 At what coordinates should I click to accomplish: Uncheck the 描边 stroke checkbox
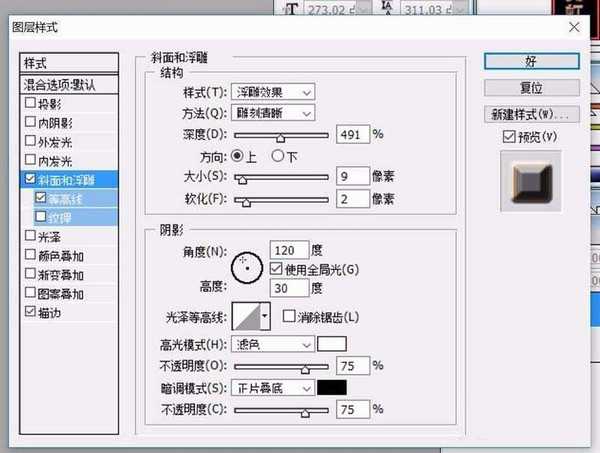click(30, 311)
